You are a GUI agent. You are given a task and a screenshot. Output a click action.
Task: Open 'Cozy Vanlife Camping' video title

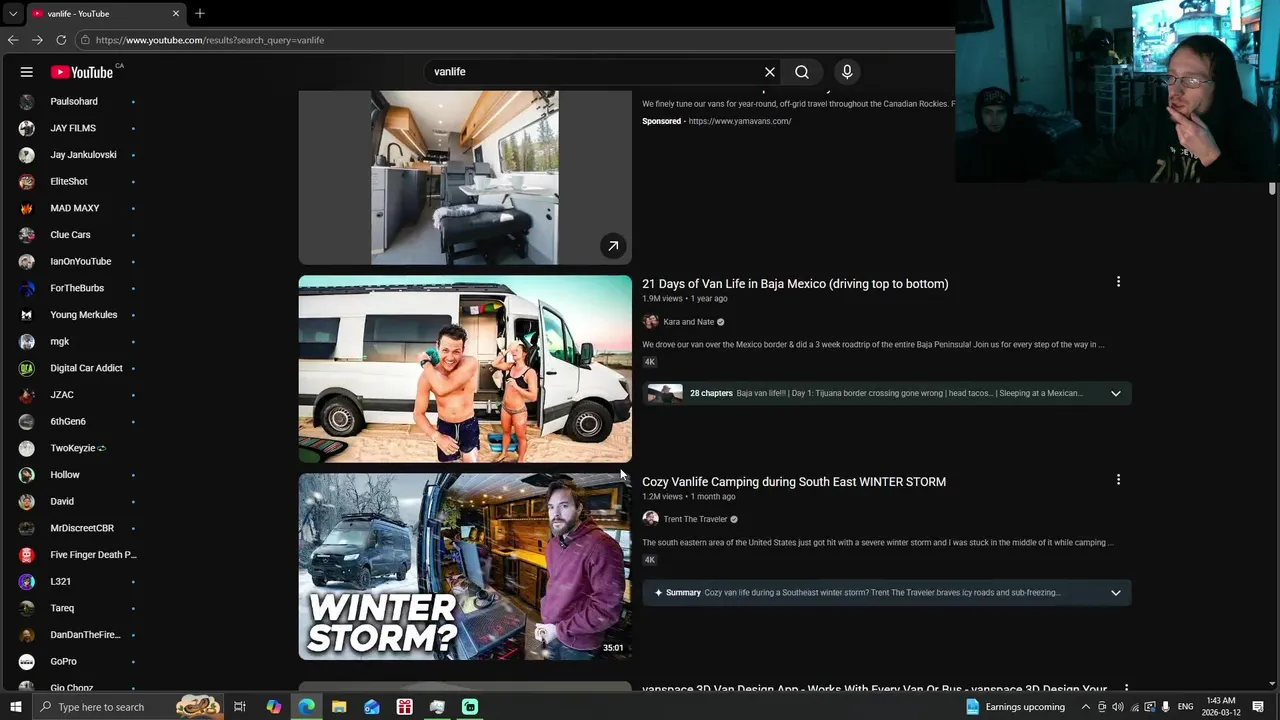794,482
